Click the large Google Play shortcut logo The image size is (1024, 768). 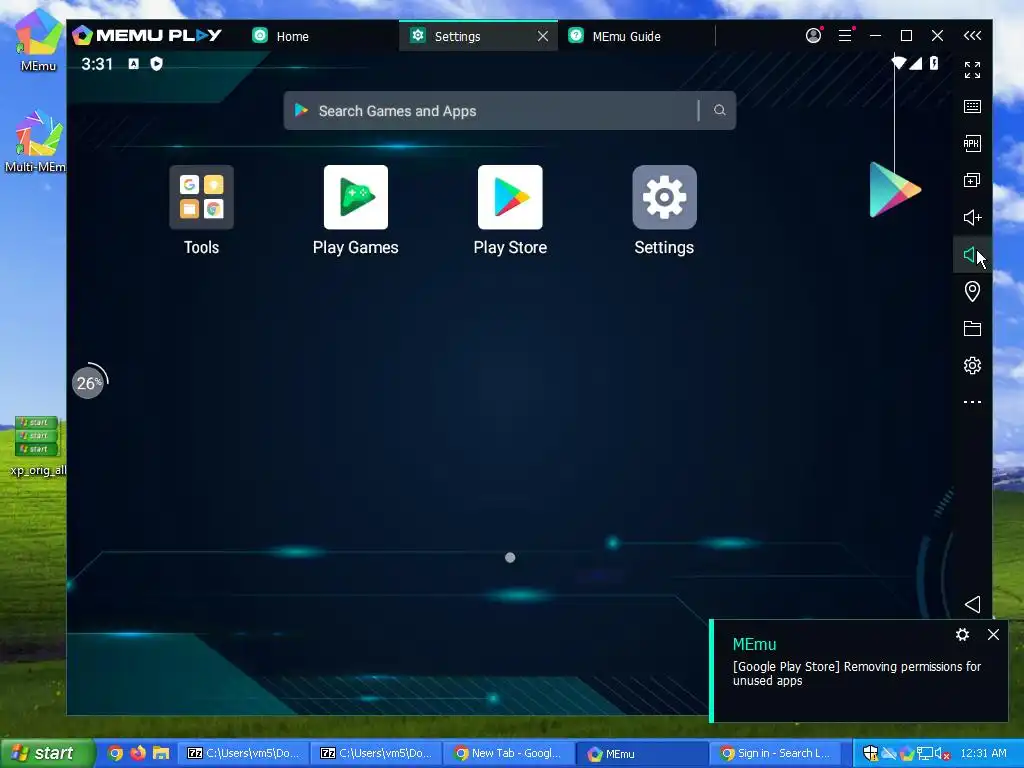[895, 189]
